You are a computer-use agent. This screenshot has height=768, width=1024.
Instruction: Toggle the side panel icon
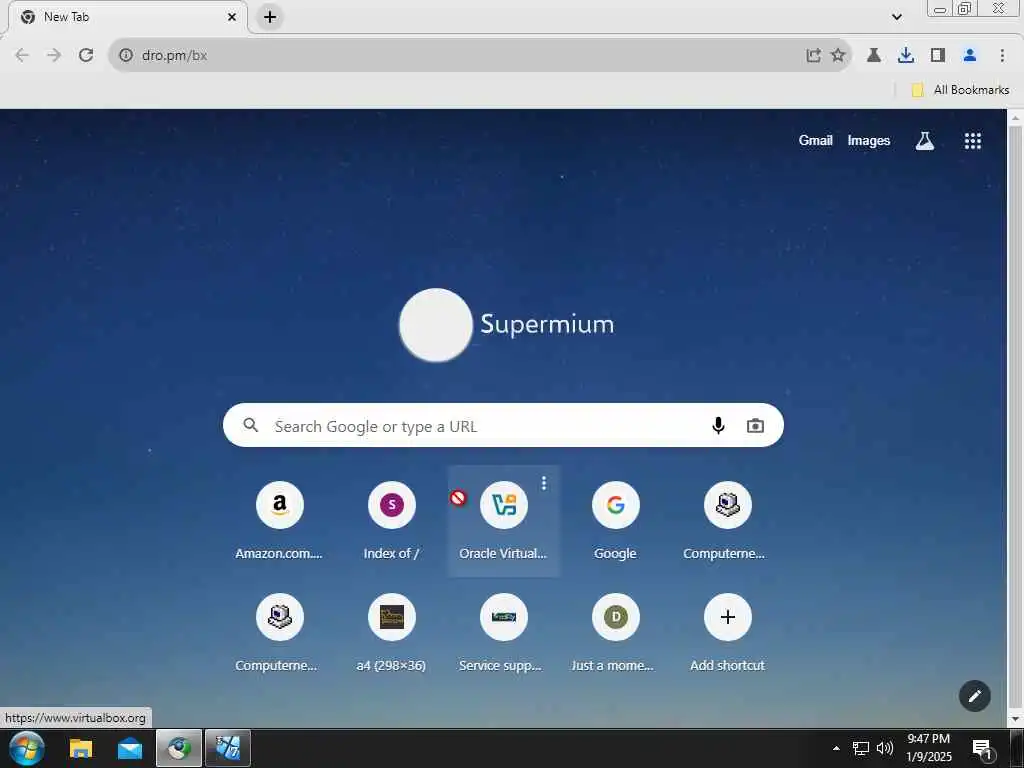pyautogui.click(x=938, y=55)
